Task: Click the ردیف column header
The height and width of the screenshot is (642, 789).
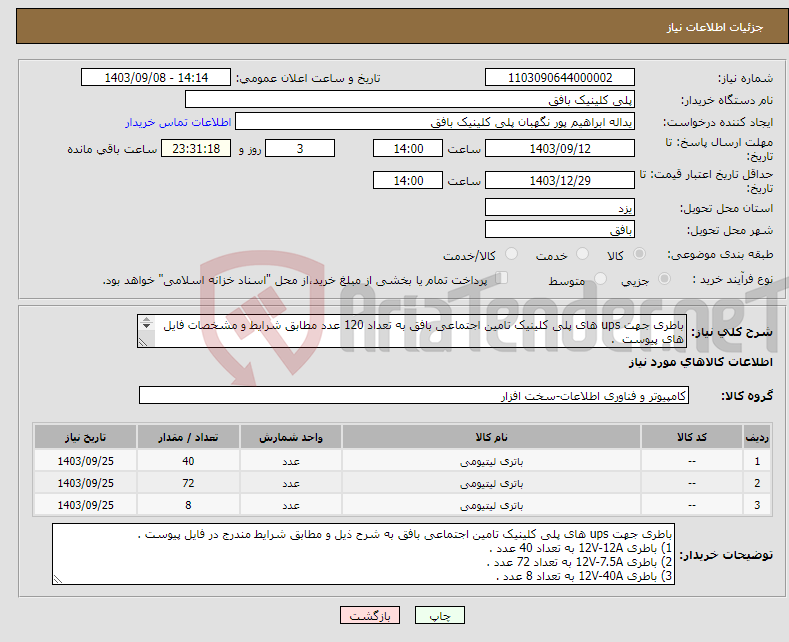Action: pos(757,437)
